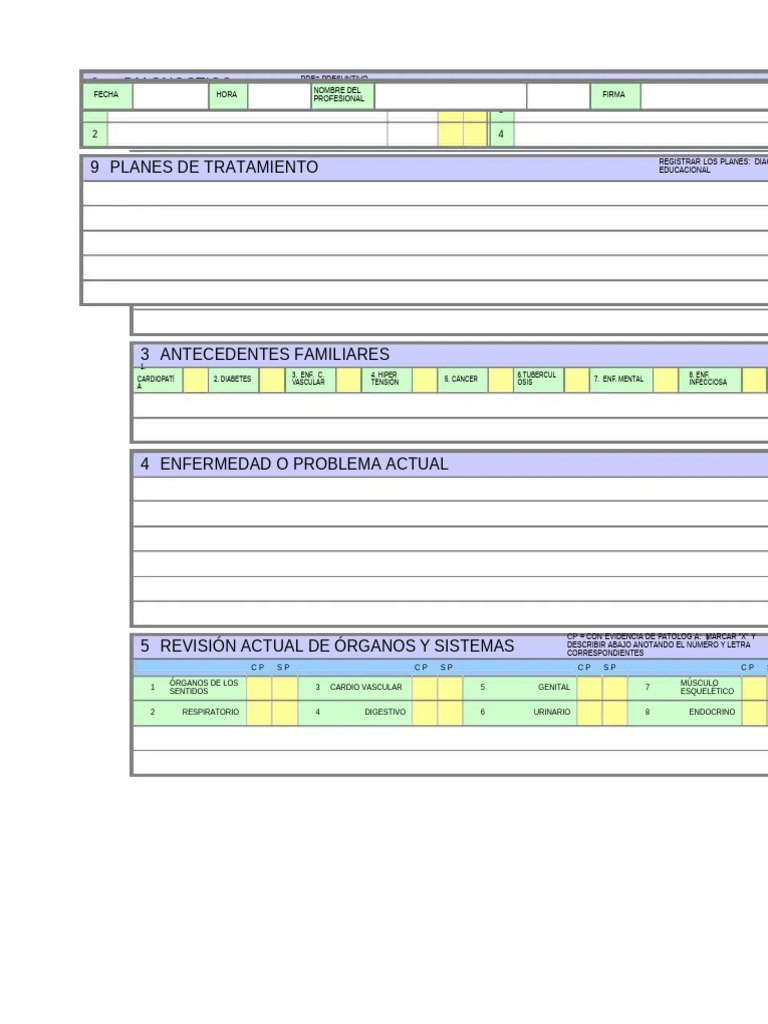Click the 3 Antecedentes Familiares heading

click(x=264, y=354)
